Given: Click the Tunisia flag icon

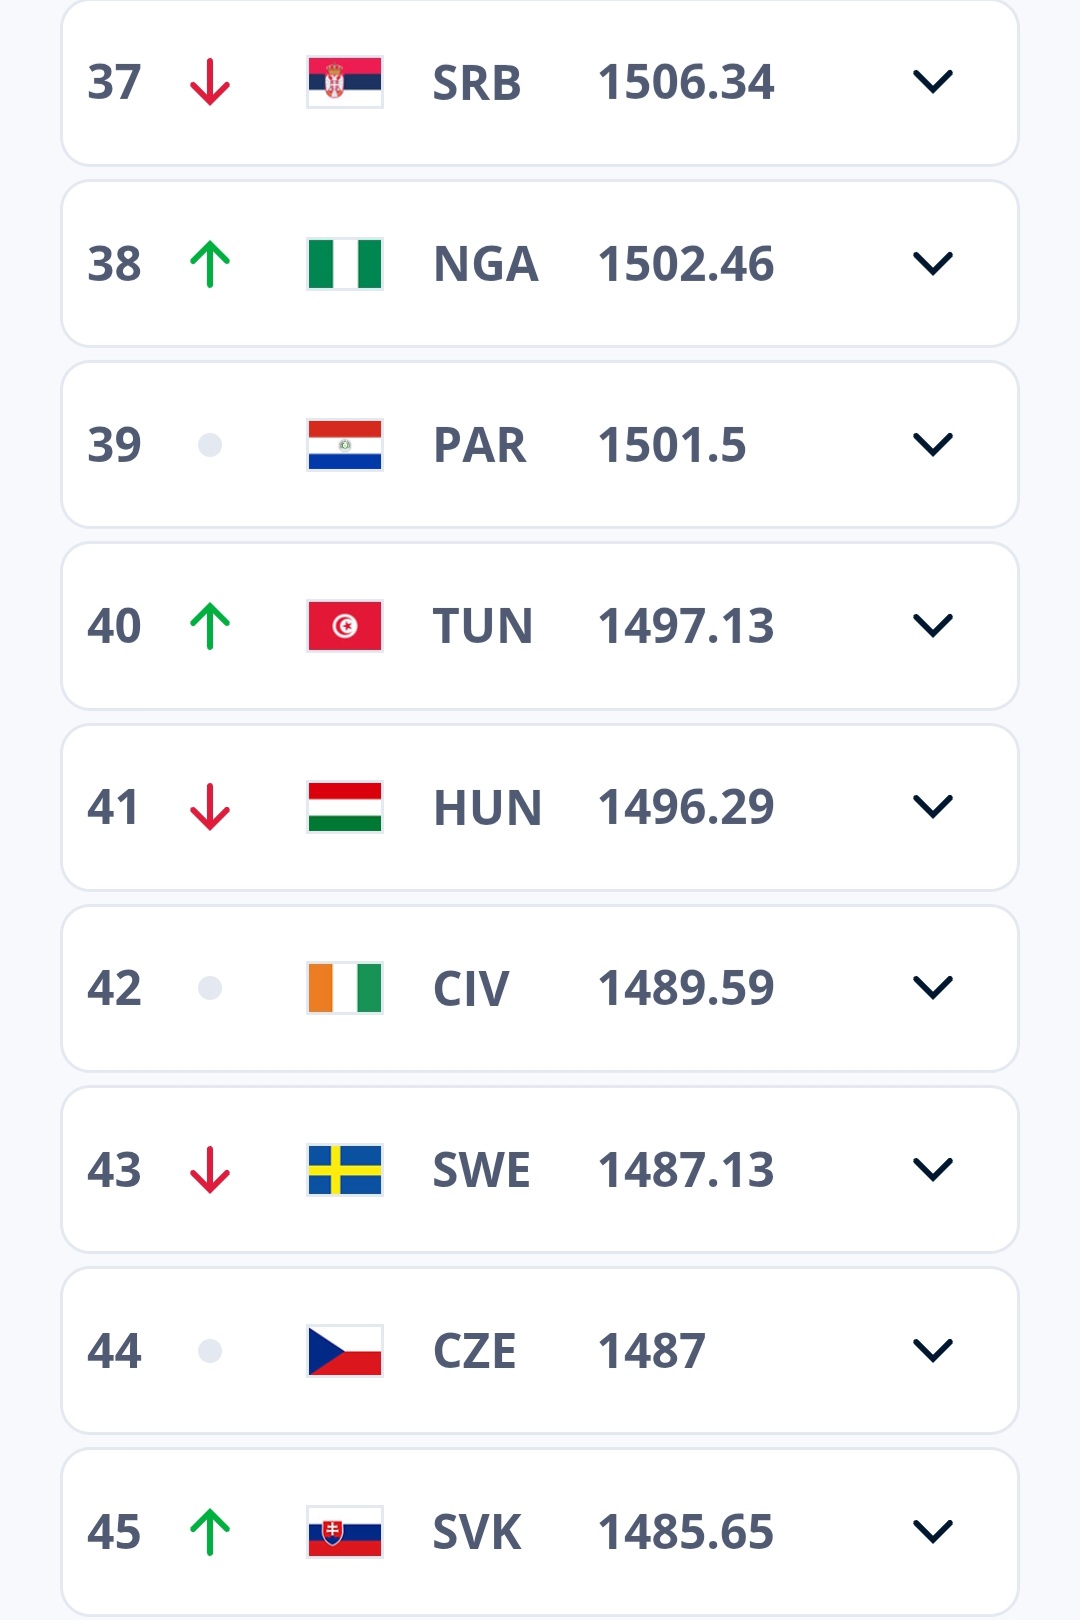Looking at the screenshot, I should tap(345, 626).
